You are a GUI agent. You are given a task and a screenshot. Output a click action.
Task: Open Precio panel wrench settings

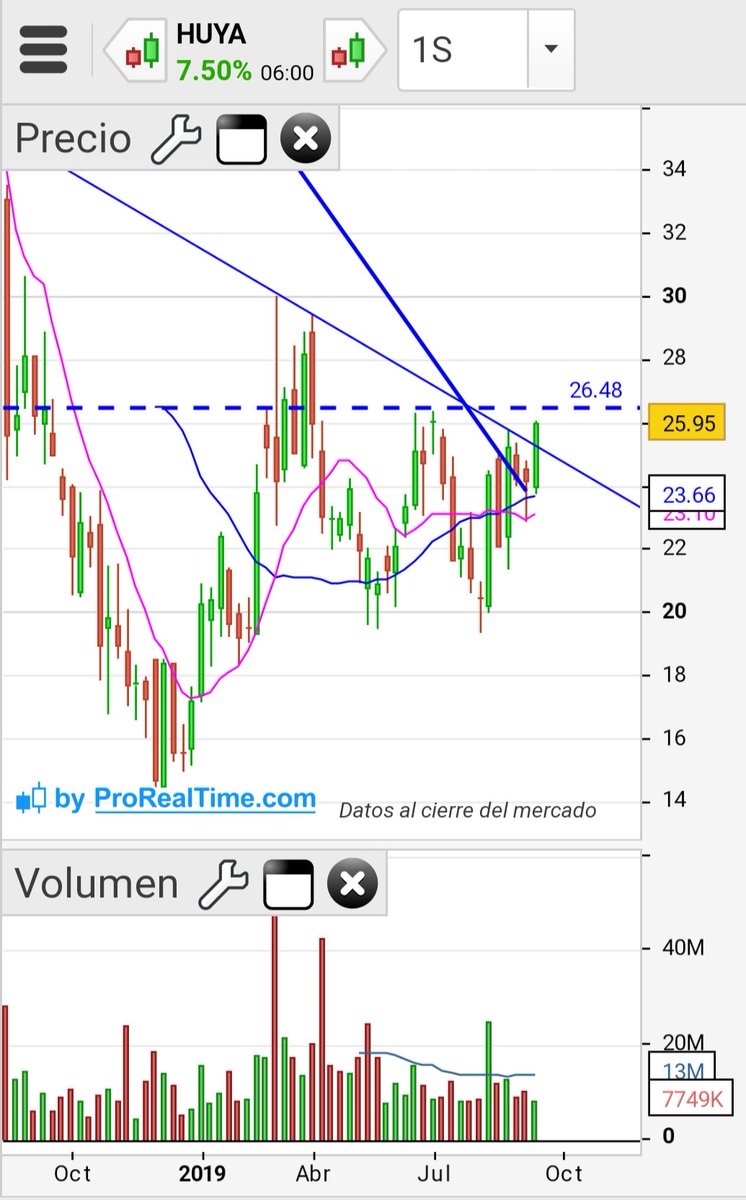pos(176,139)
